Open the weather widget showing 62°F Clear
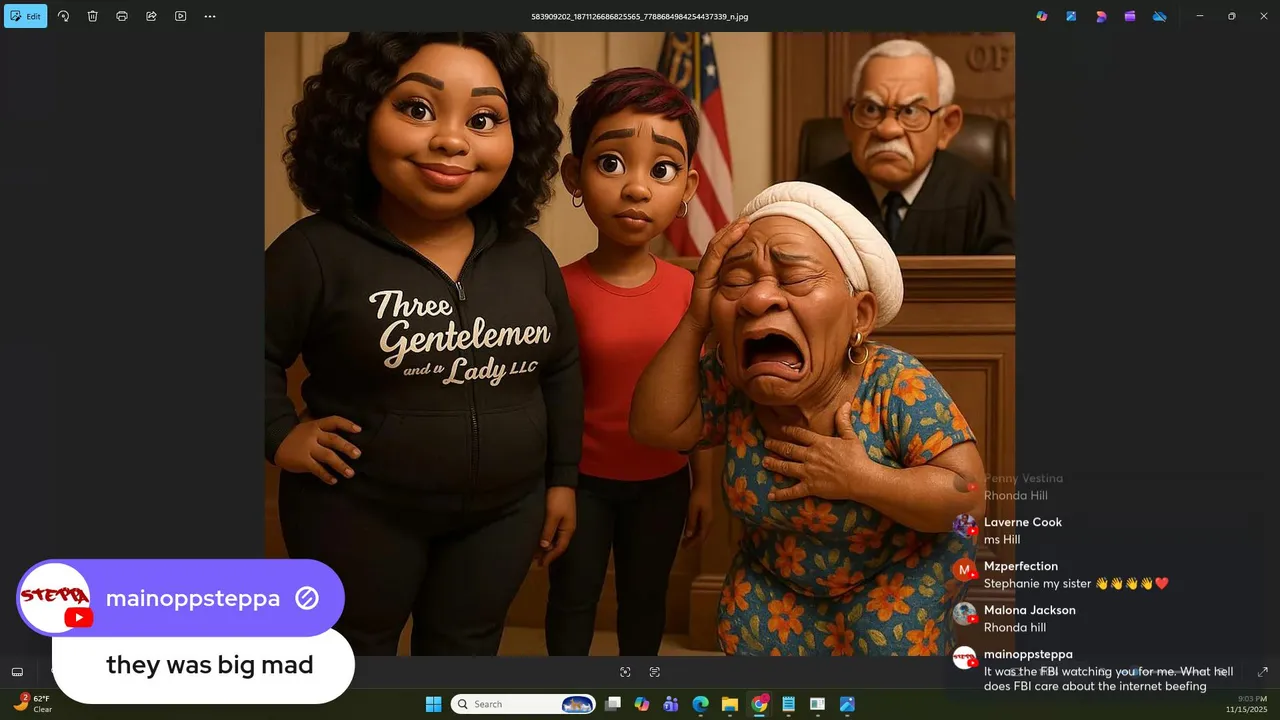1280x720 pixels. click(x=32, y=704)
